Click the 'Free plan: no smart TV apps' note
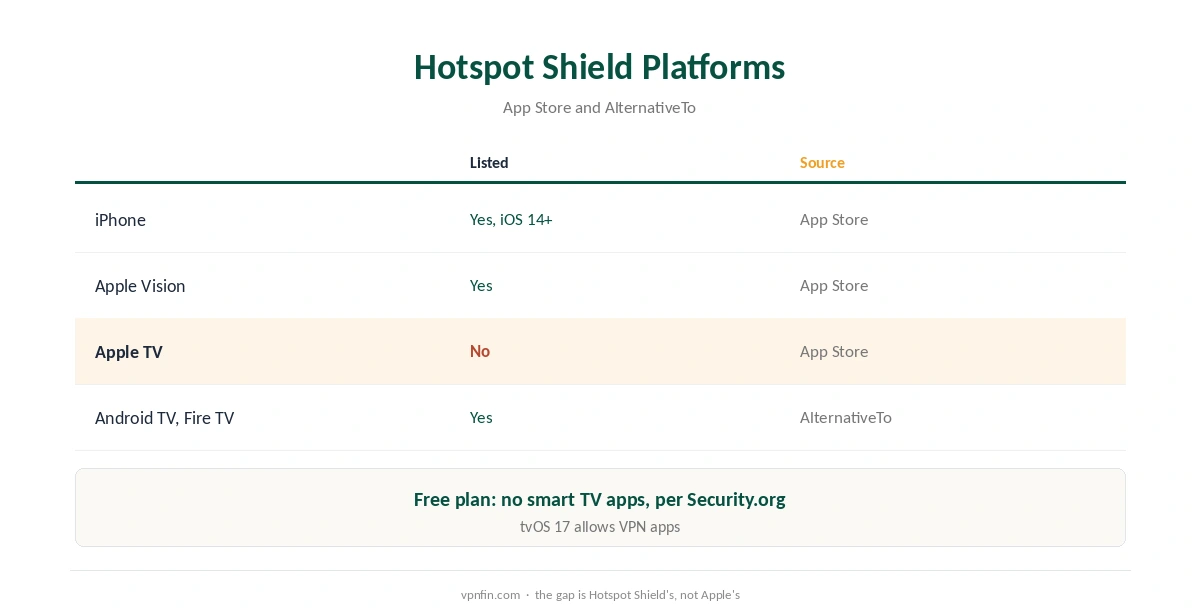The width and height of the screenshot is (1200, 614). pos(599,500)
